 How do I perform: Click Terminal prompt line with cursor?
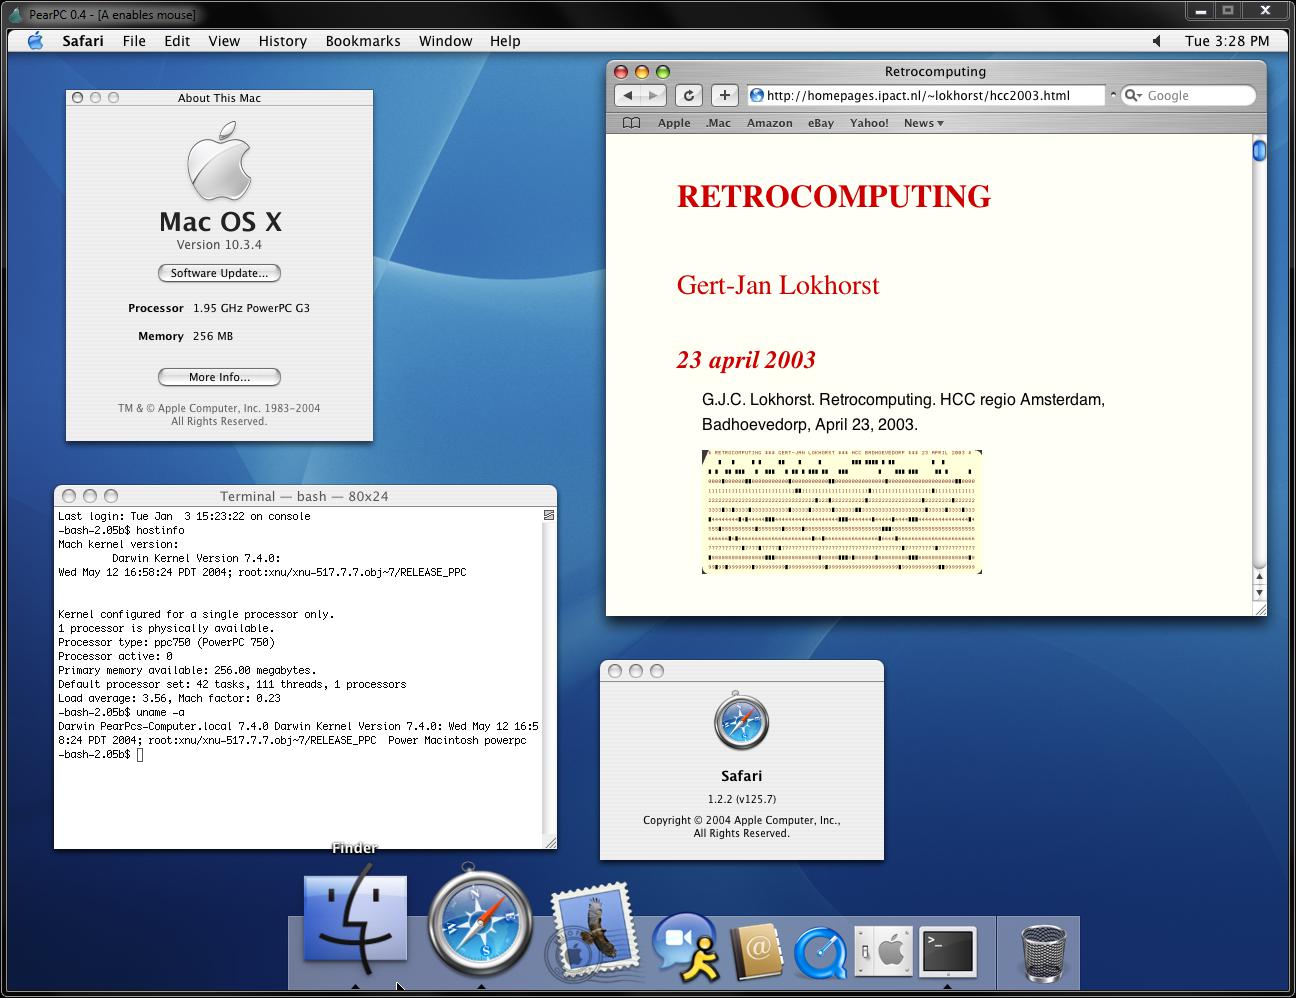coord(100,754)
